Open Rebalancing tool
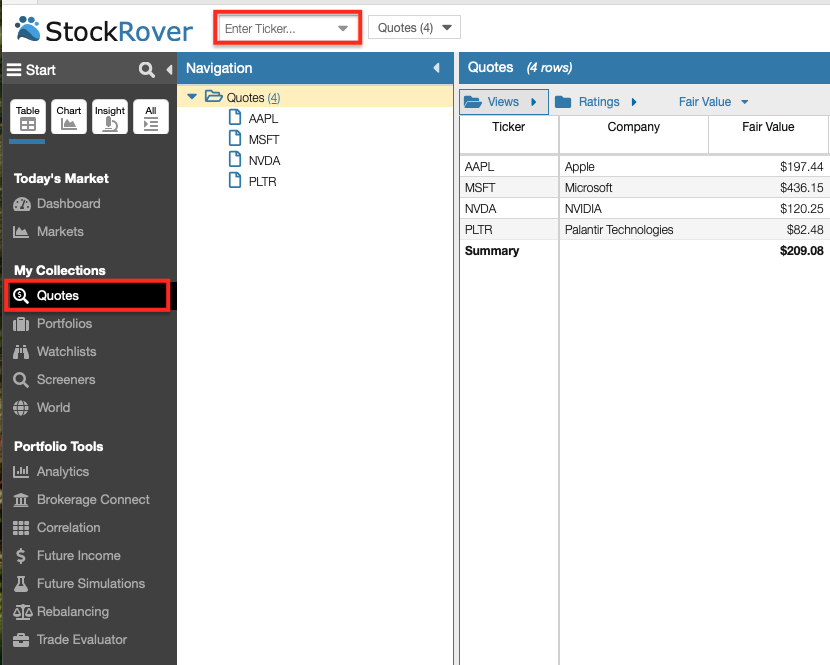The image size is (830, 665). point(73,612)
